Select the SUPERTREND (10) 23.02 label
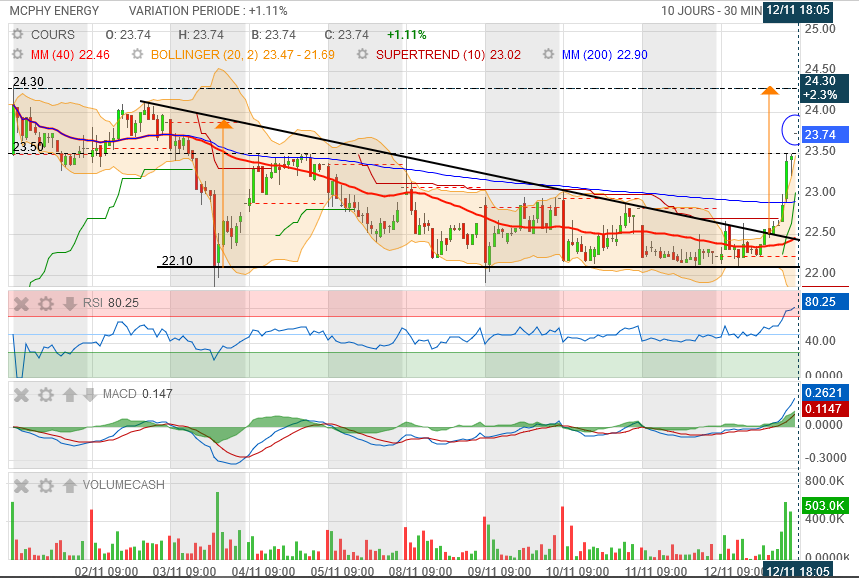This screenshot has width=859, height=578. pyautogui.click(x=448, y=55)
